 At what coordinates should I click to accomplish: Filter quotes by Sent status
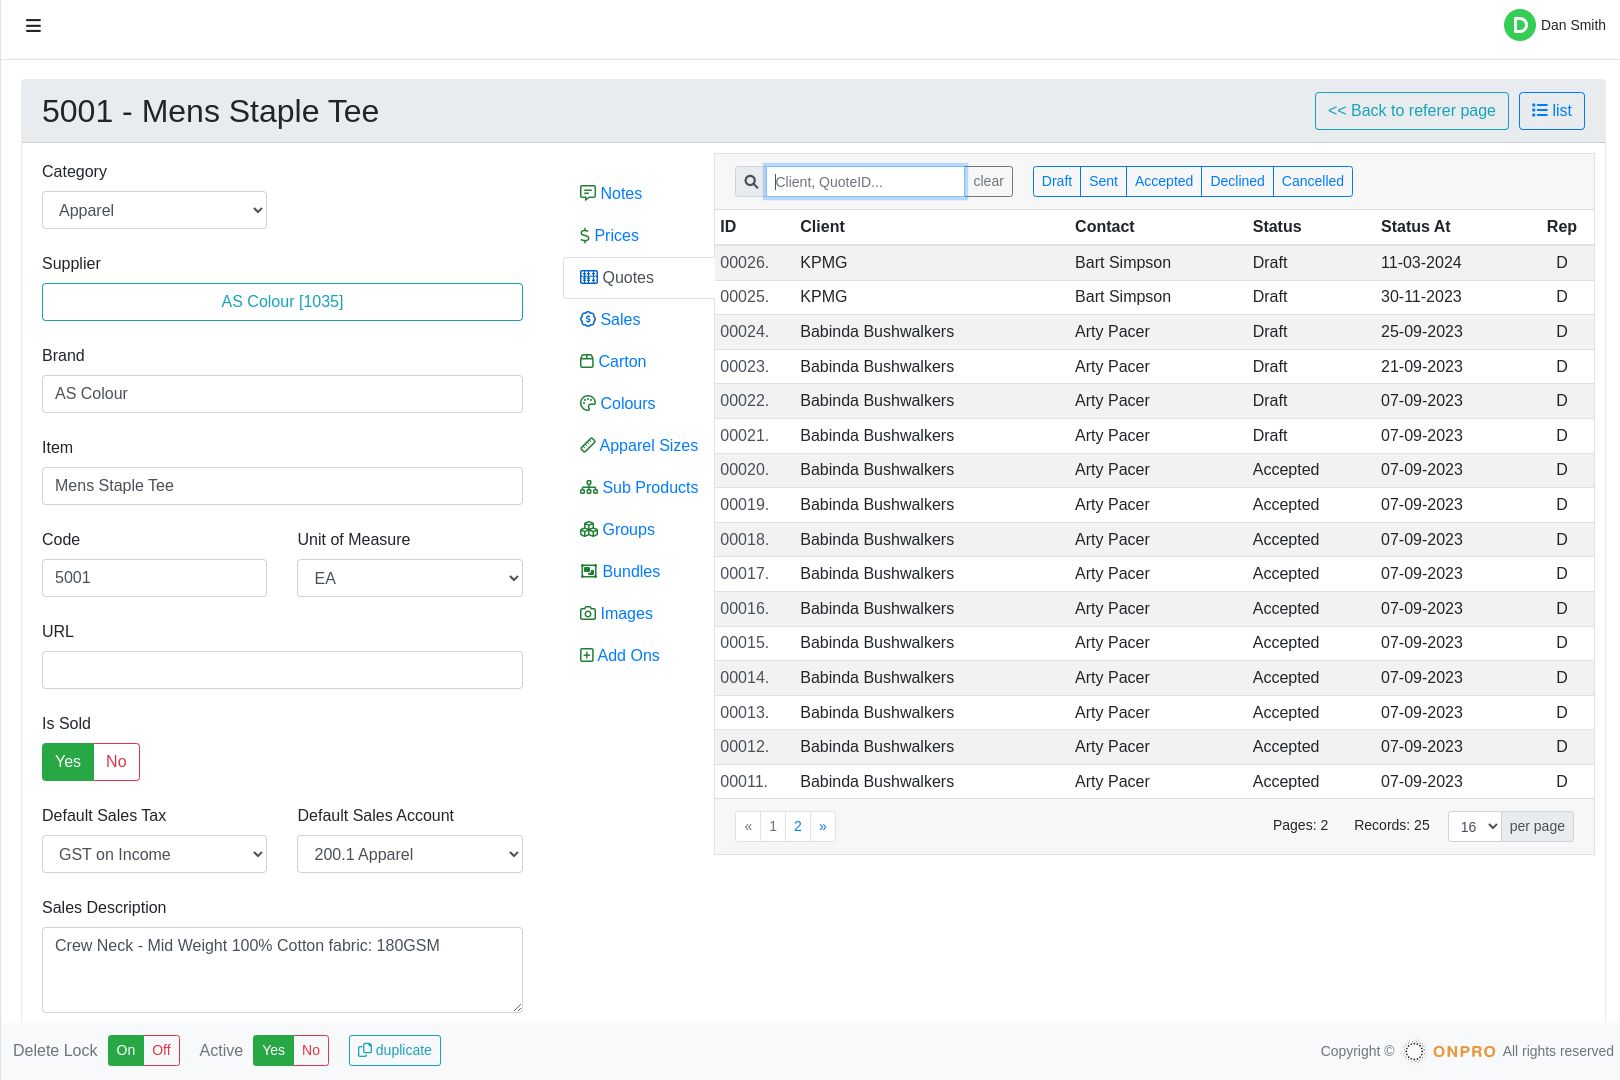[x=1103, y=181]
